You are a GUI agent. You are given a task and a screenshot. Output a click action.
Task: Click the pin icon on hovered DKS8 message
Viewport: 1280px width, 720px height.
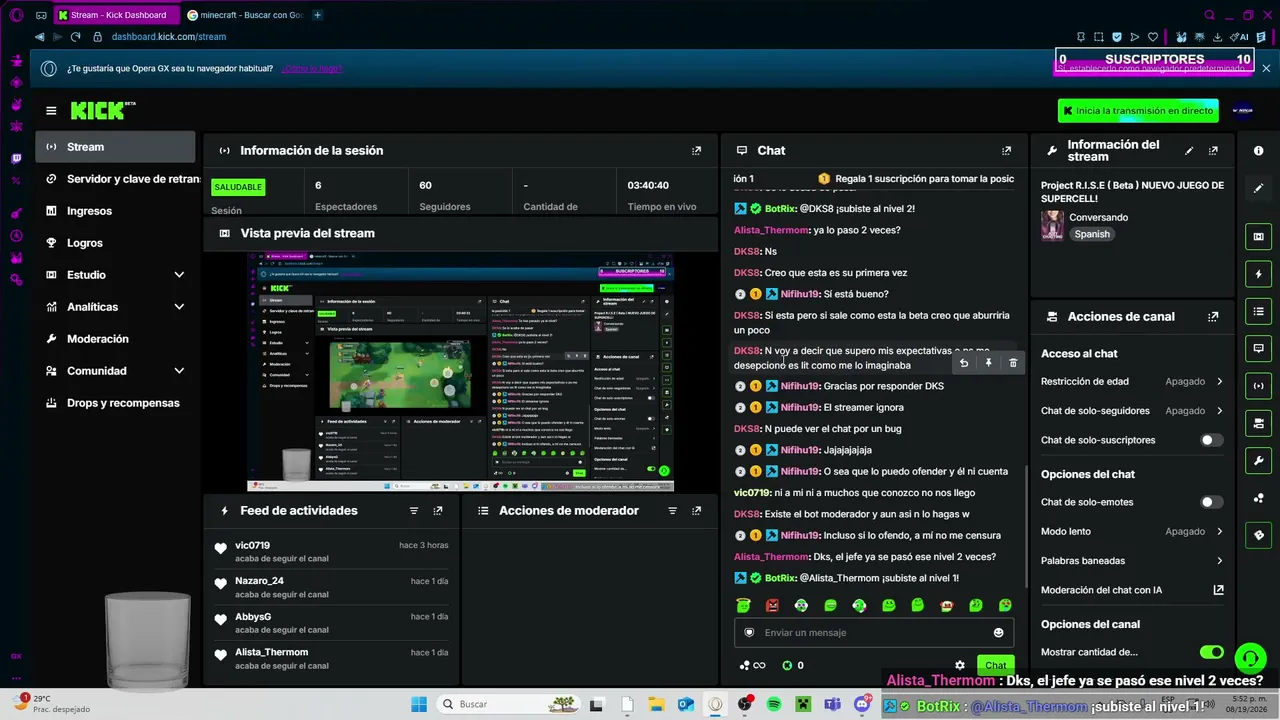coord(988,363)
